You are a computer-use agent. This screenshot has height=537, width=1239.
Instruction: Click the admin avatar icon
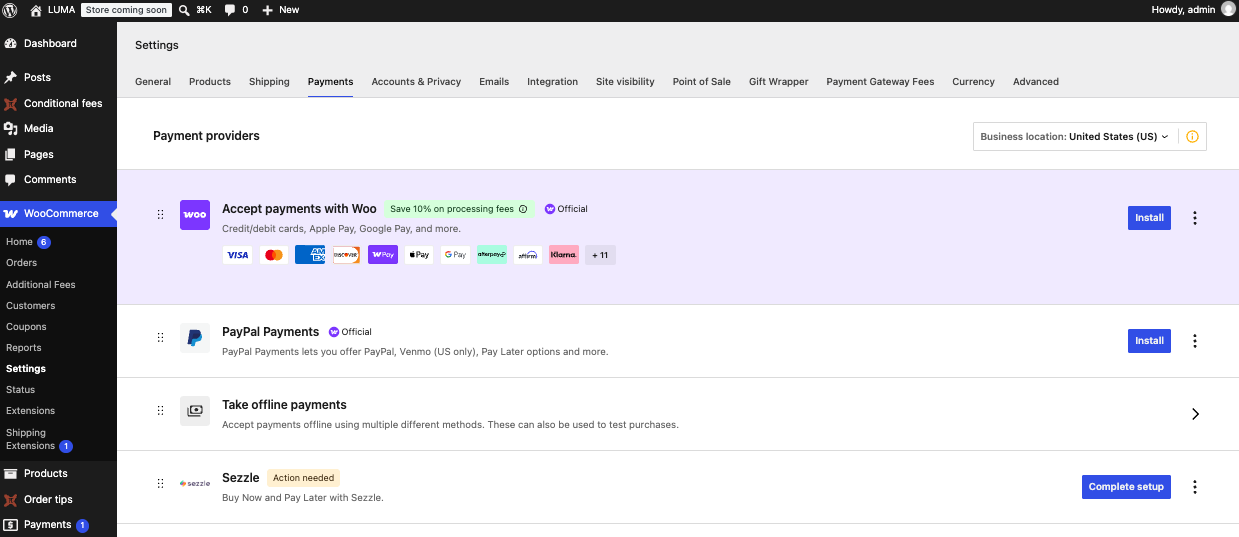tap(1228, 9)
